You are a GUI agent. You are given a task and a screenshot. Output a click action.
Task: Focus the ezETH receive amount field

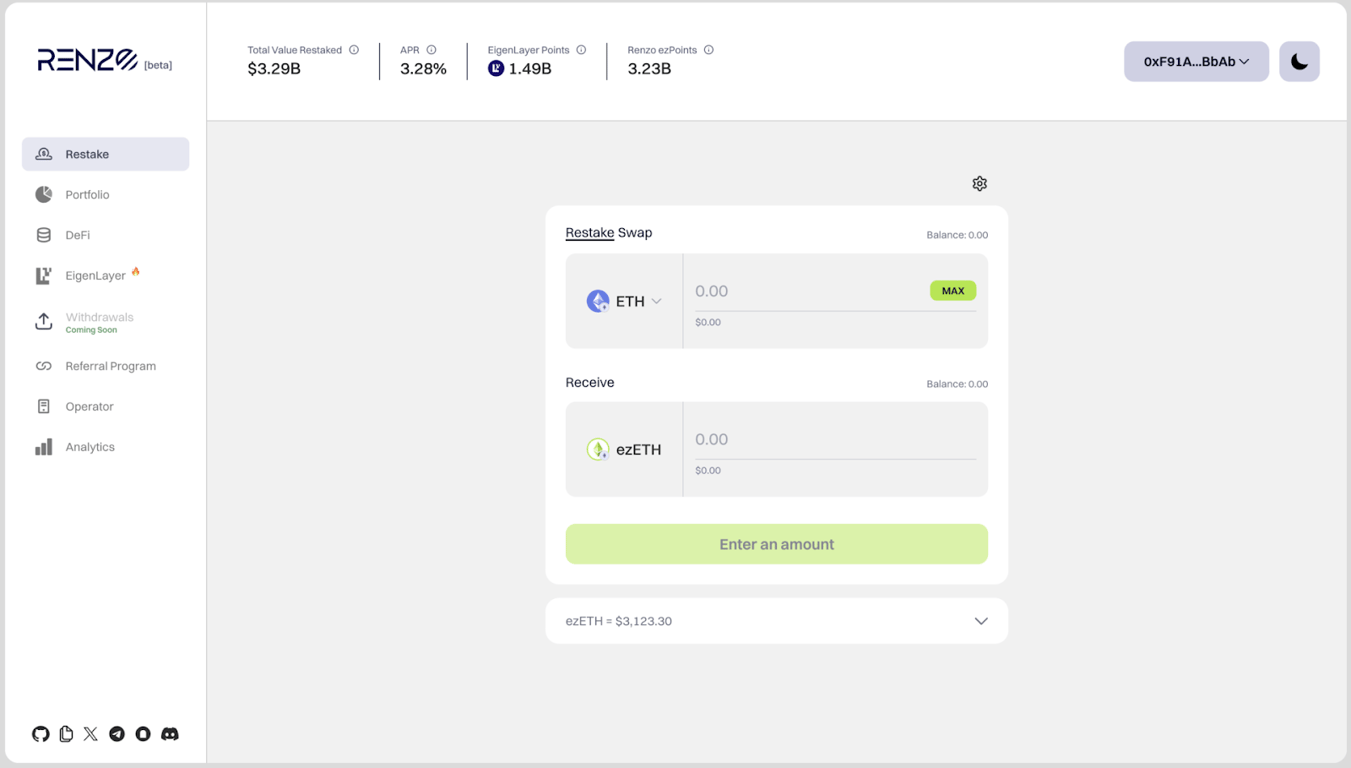coord(835,439)
